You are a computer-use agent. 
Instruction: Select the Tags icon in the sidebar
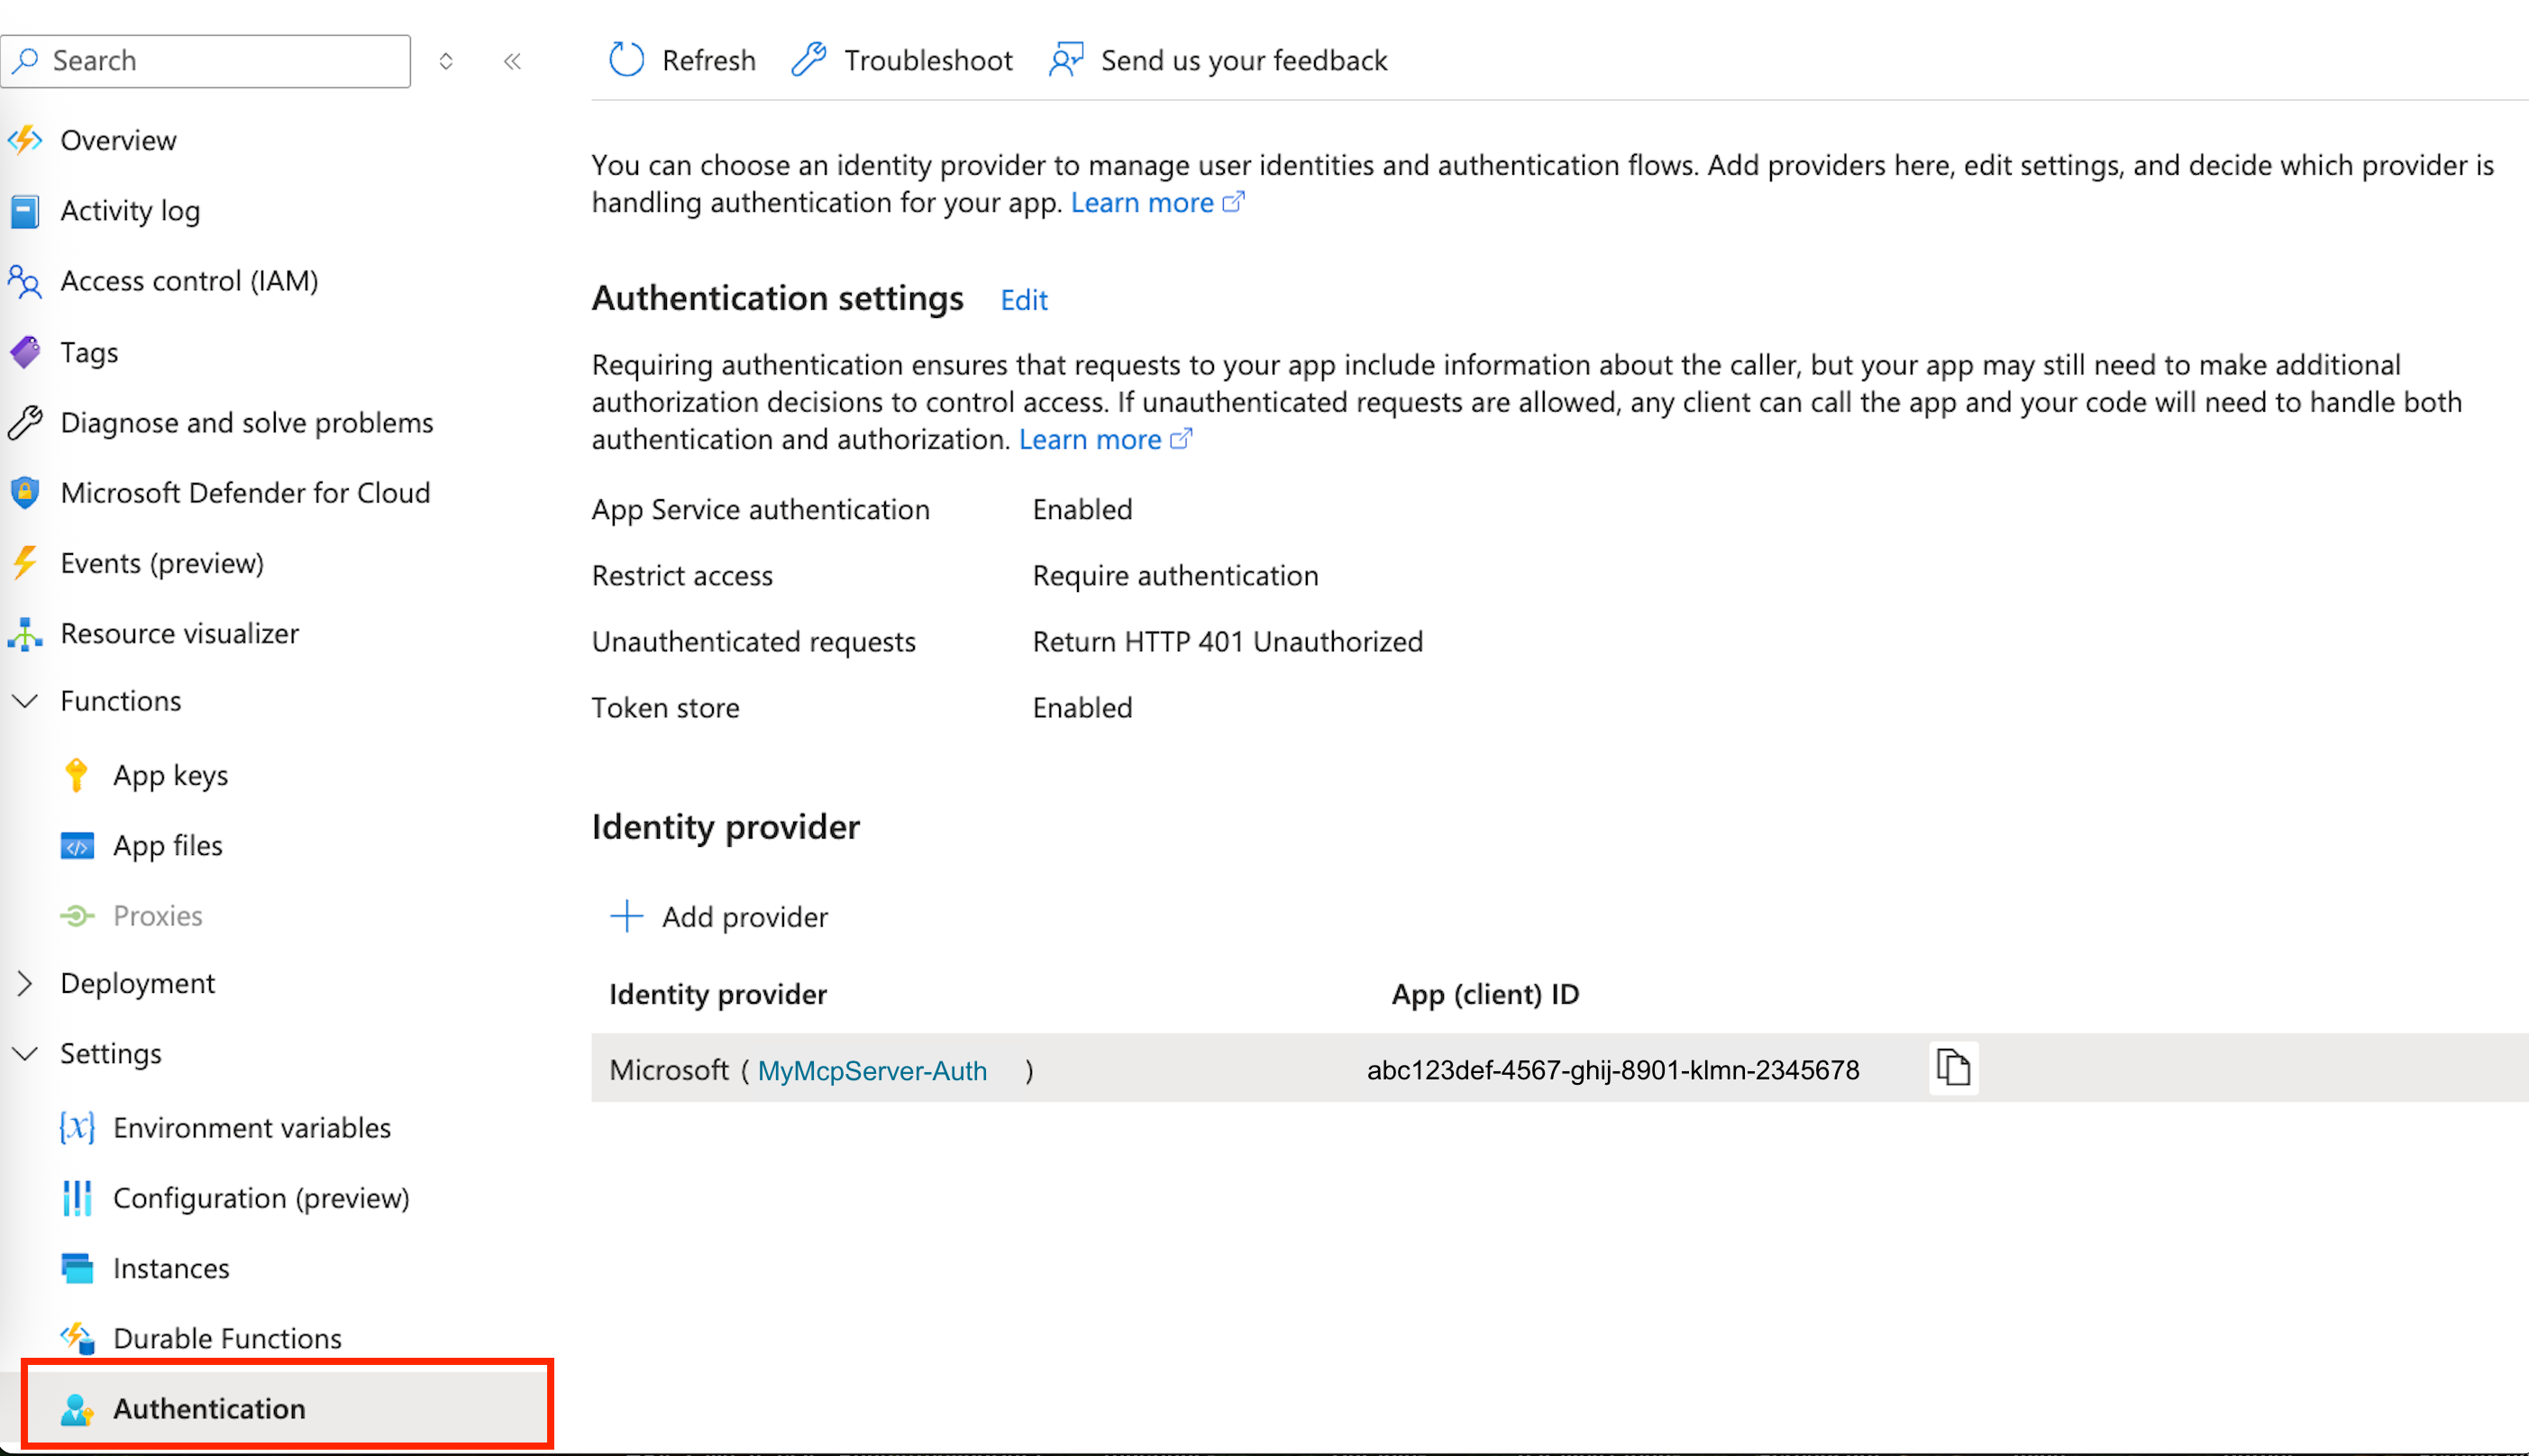(x=25, y=352)
